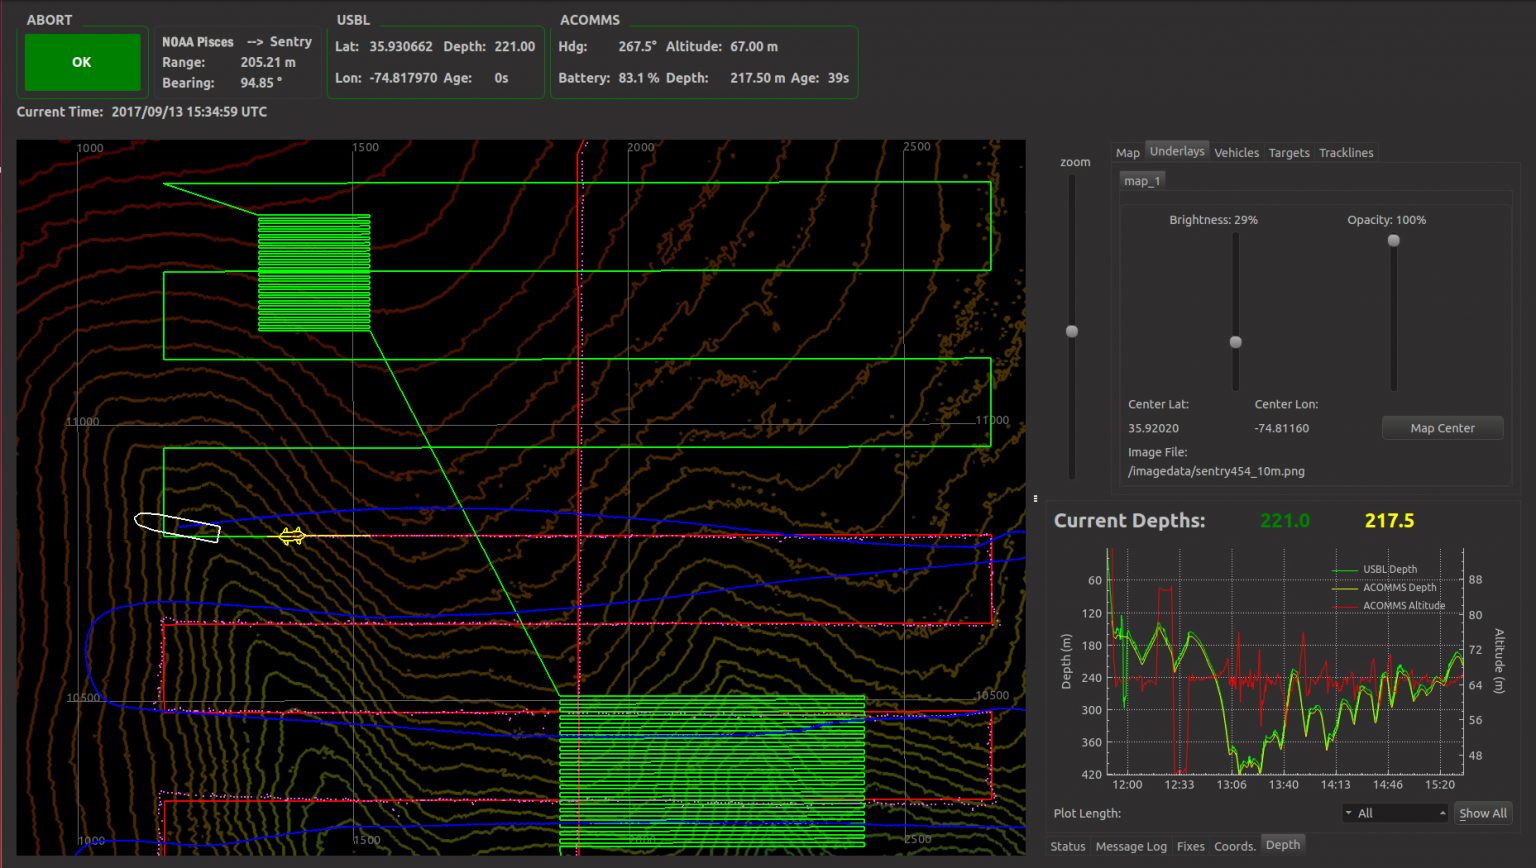Click the Show All plot button
This screenshot has width=1536, height=868.
pyautogui.click(x=1482, y=813)
